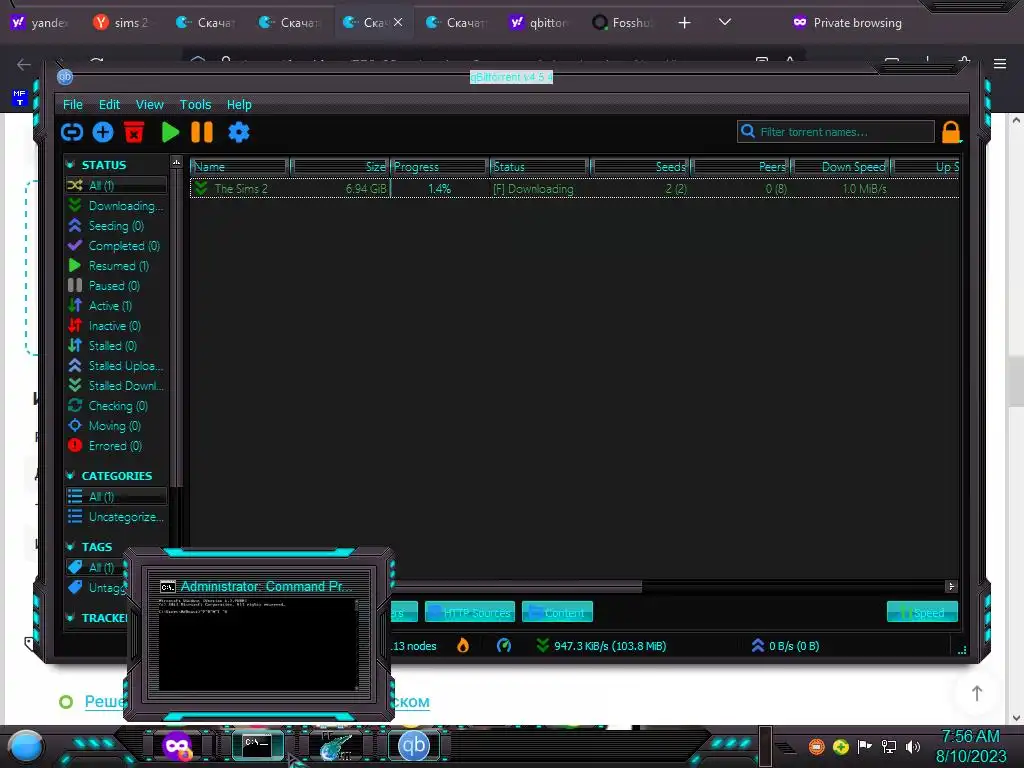Open Options via the blue gear icon
Viewport: 1024px width, 768px height.
pyautogui.click(x=239, y=133)
